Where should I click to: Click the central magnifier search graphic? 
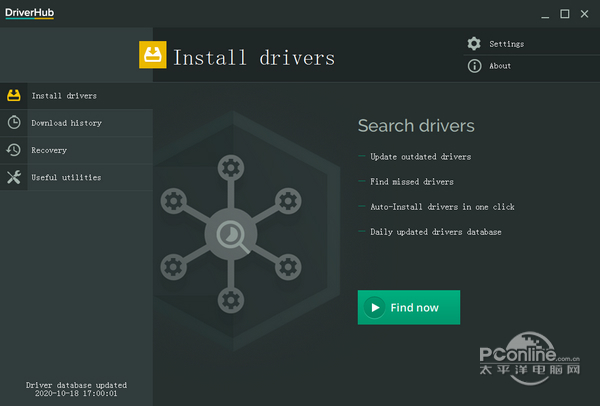click(x=231, y=234)
